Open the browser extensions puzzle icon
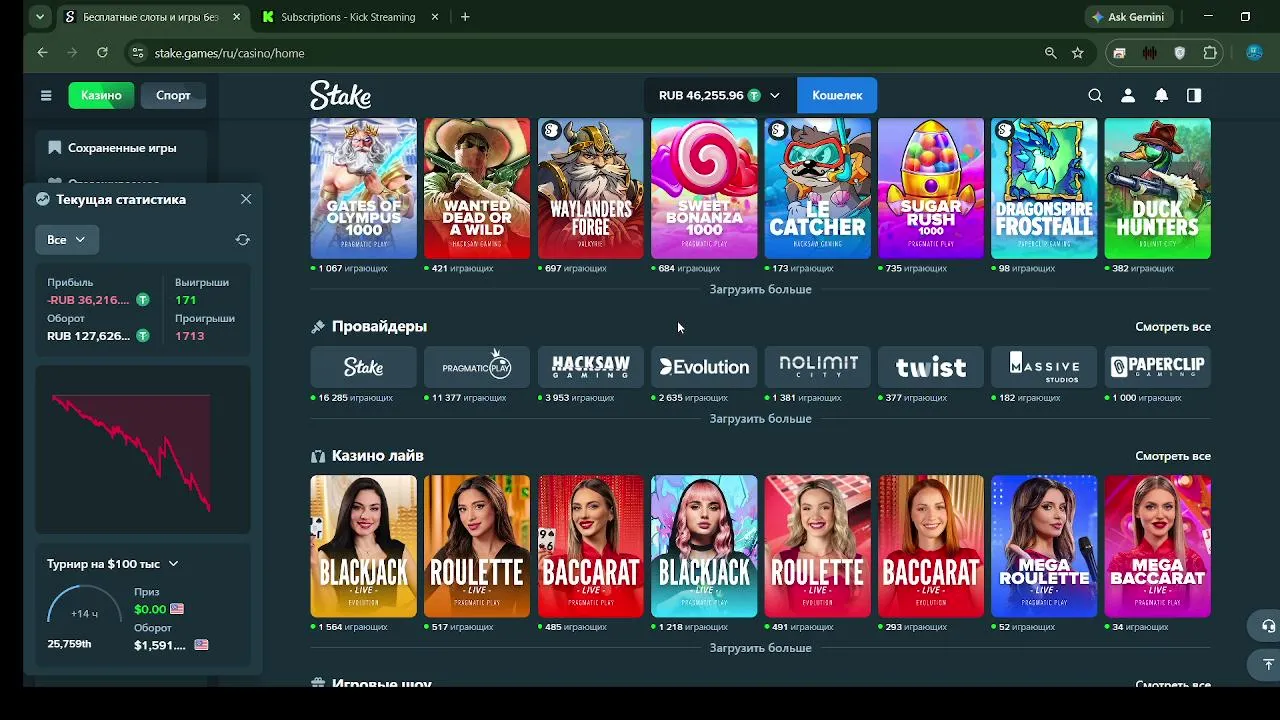The width and height of the screenshot is (1280, 720). pos(1210,53)
